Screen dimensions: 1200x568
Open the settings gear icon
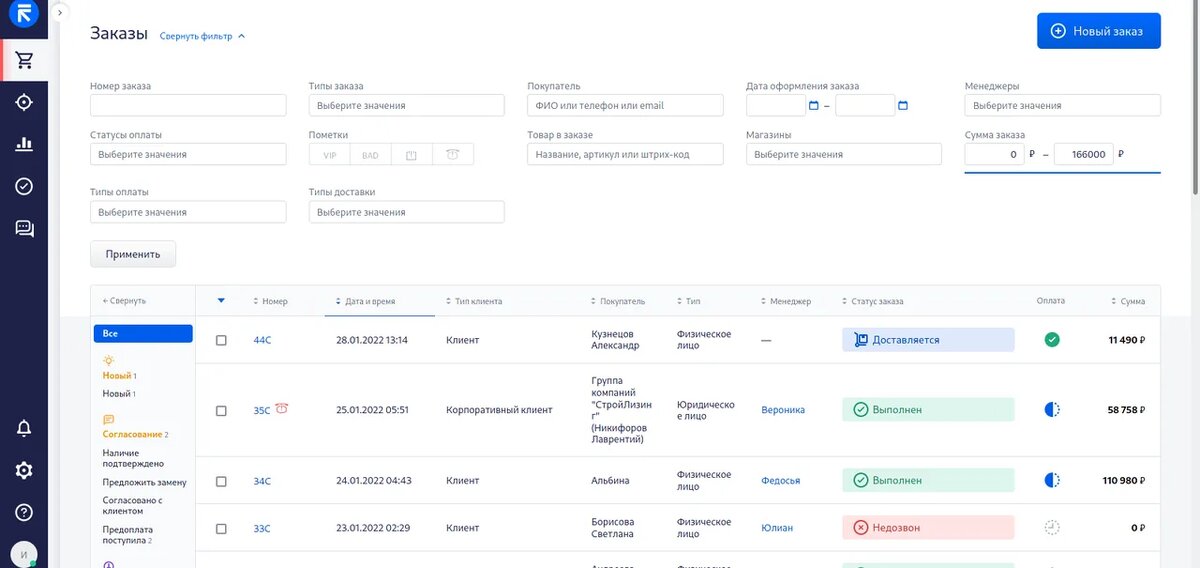tap(24, 470)
